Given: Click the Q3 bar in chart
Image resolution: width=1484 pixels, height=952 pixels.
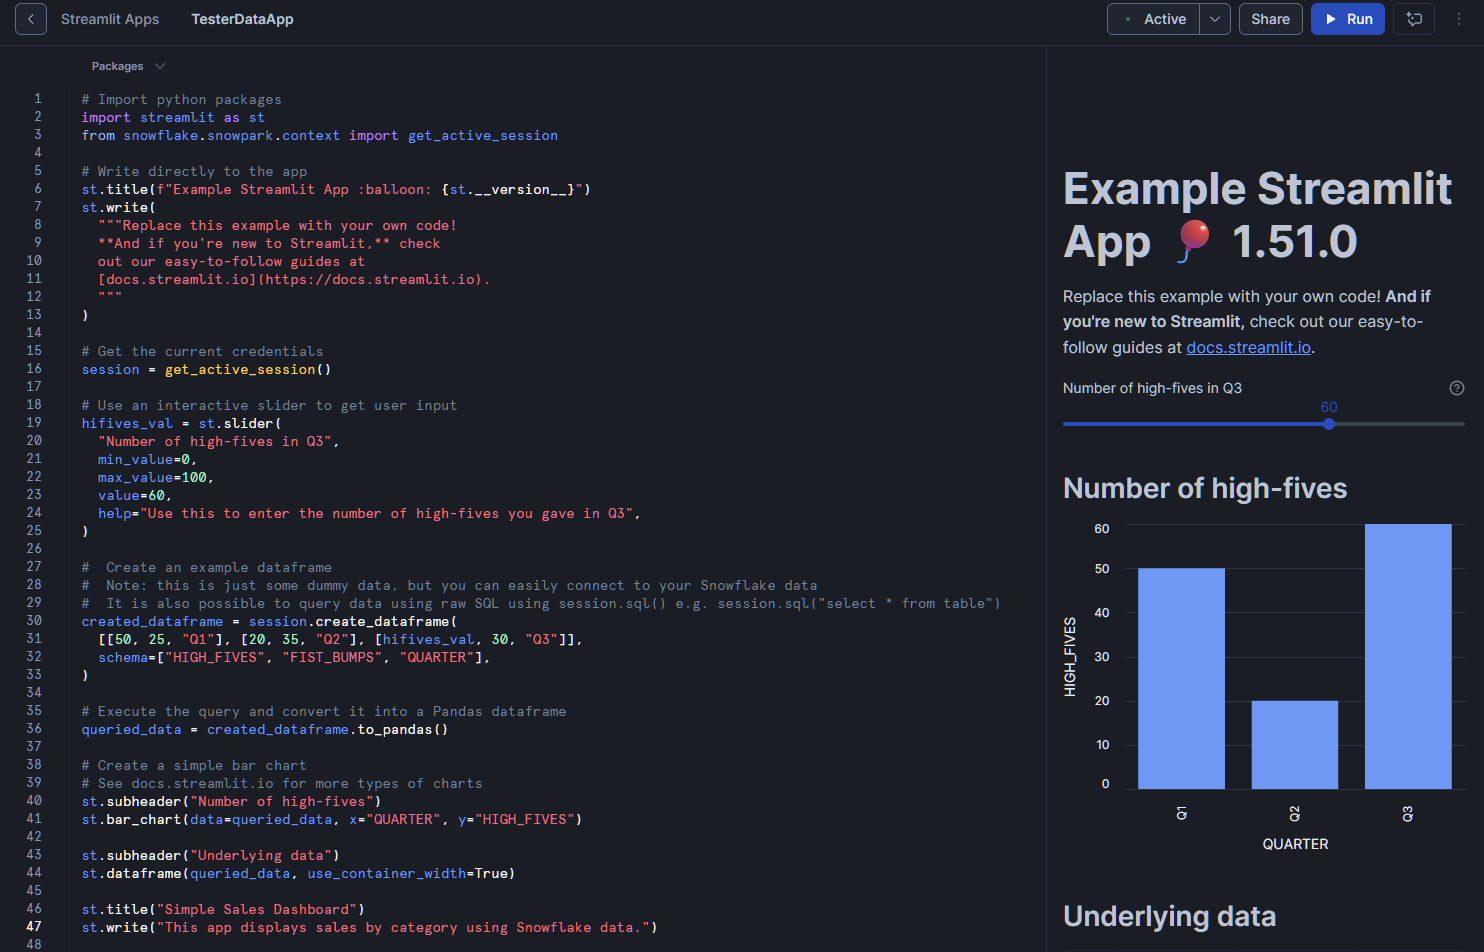Looking at the screenshot, I should coord(1407,656).
